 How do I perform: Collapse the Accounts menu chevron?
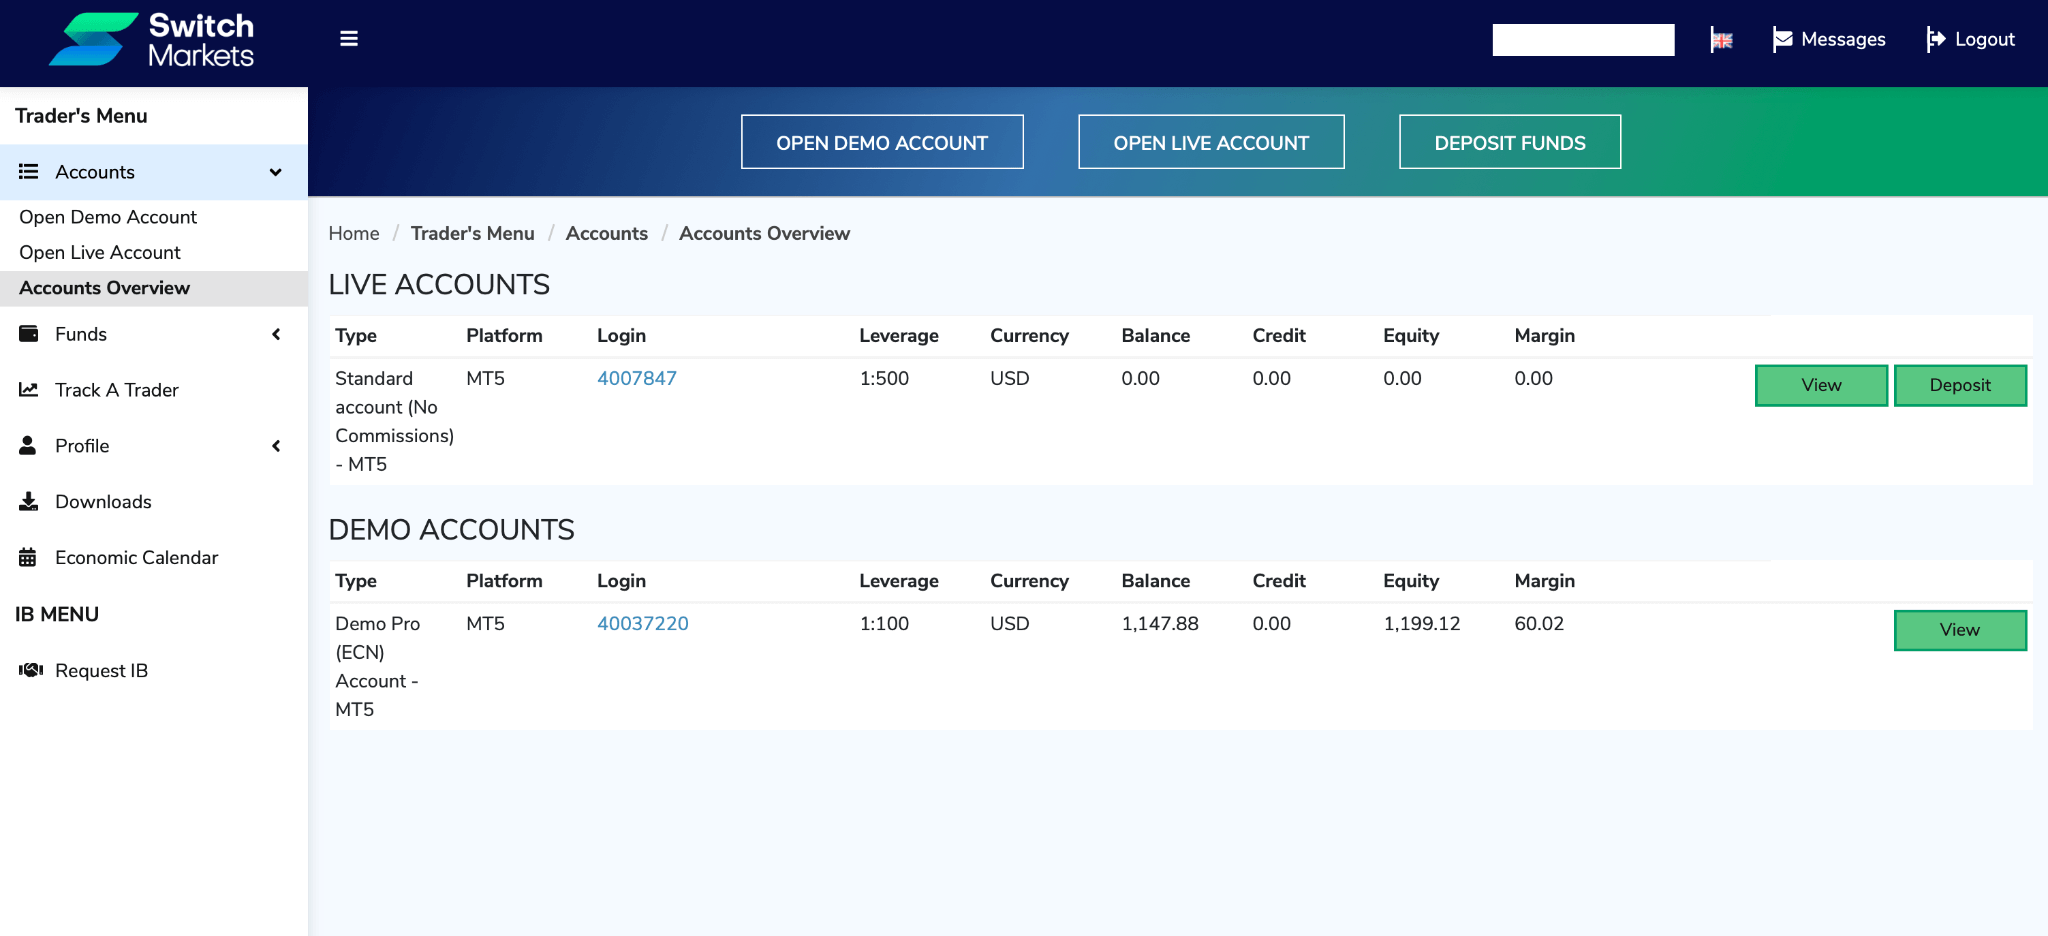tap(276, 172)
